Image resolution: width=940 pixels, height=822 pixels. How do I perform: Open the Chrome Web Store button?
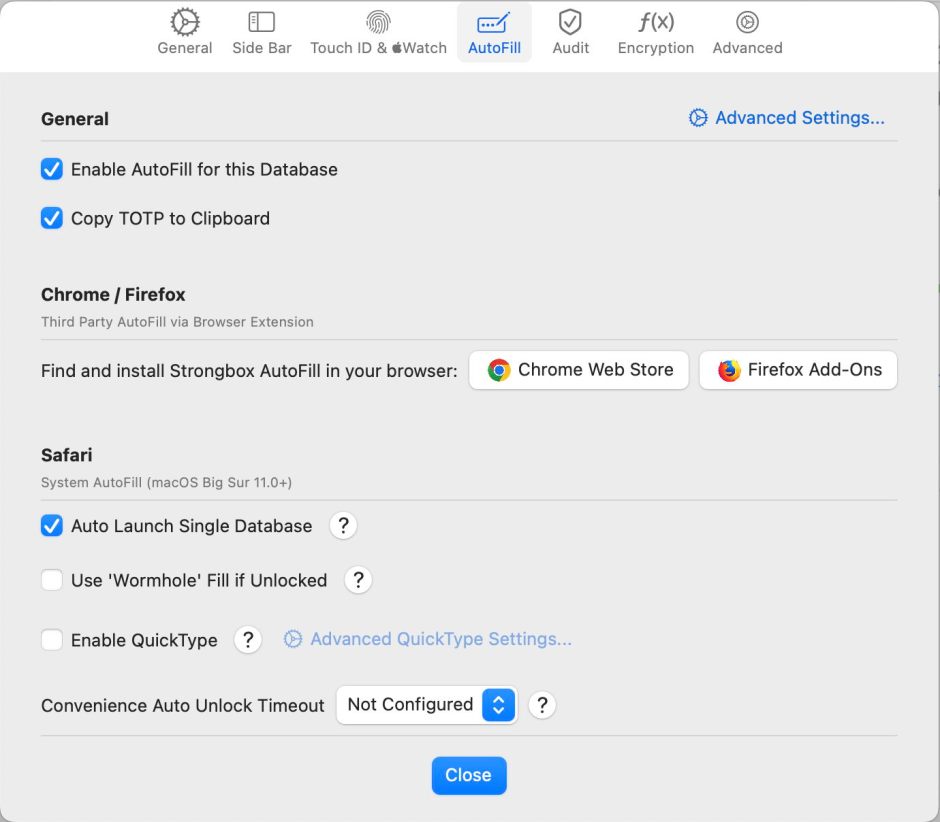[579, 370]
